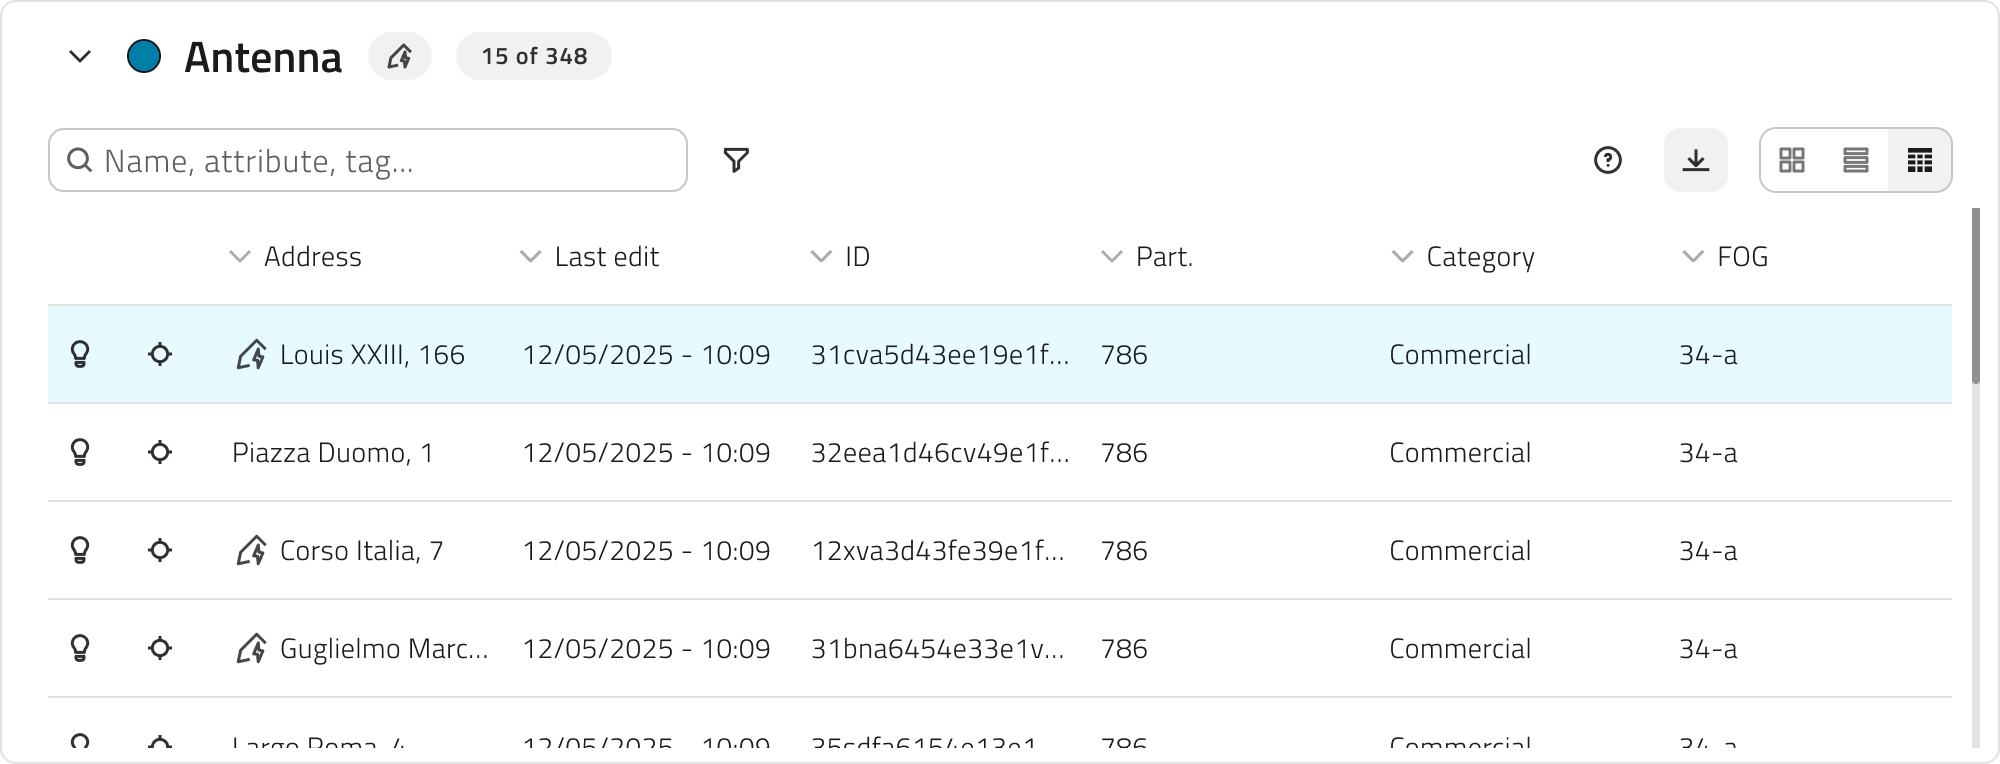Image resolution: width=2000 pixels, height=764 pixels.
Task: Click Last edit date in Piazza Duomo row
Action: click(x=646, y=453)
